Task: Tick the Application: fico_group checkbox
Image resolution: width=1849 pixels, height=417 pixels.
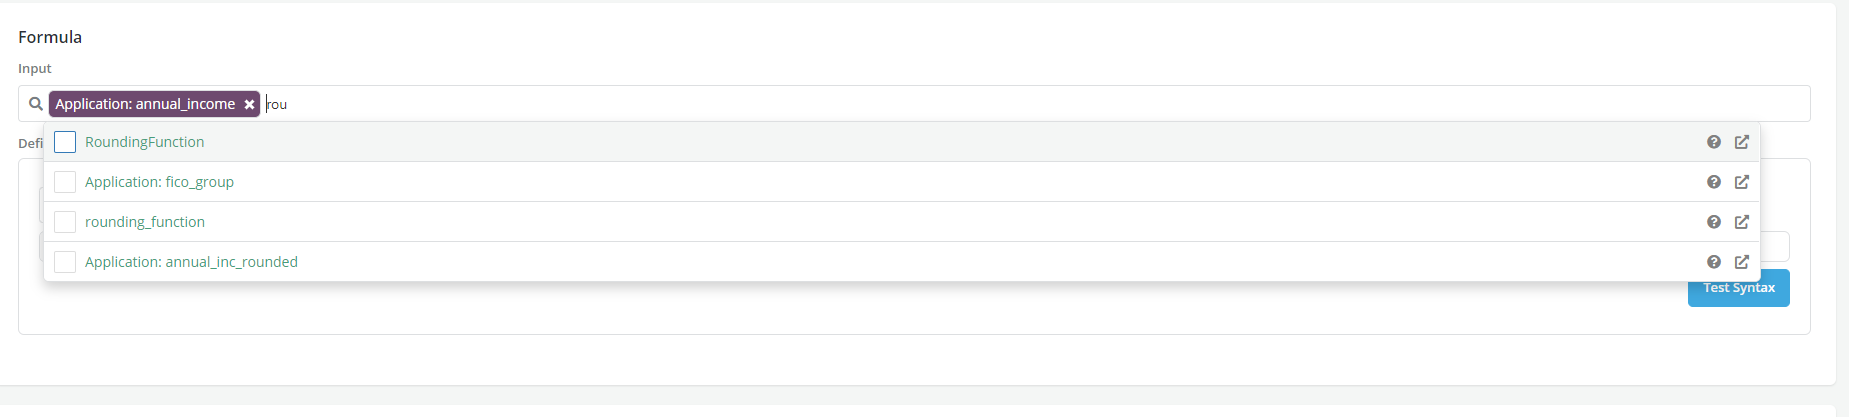Action: click(x=65, y=182)
